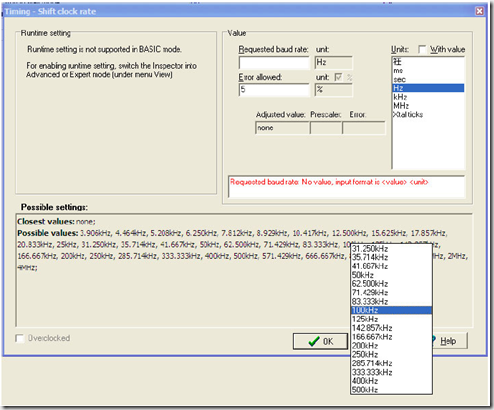Pick 400kHz from the popup list
Image resolution: width=494 pixels, height=410 pixels.
click(x=391, y=381)
